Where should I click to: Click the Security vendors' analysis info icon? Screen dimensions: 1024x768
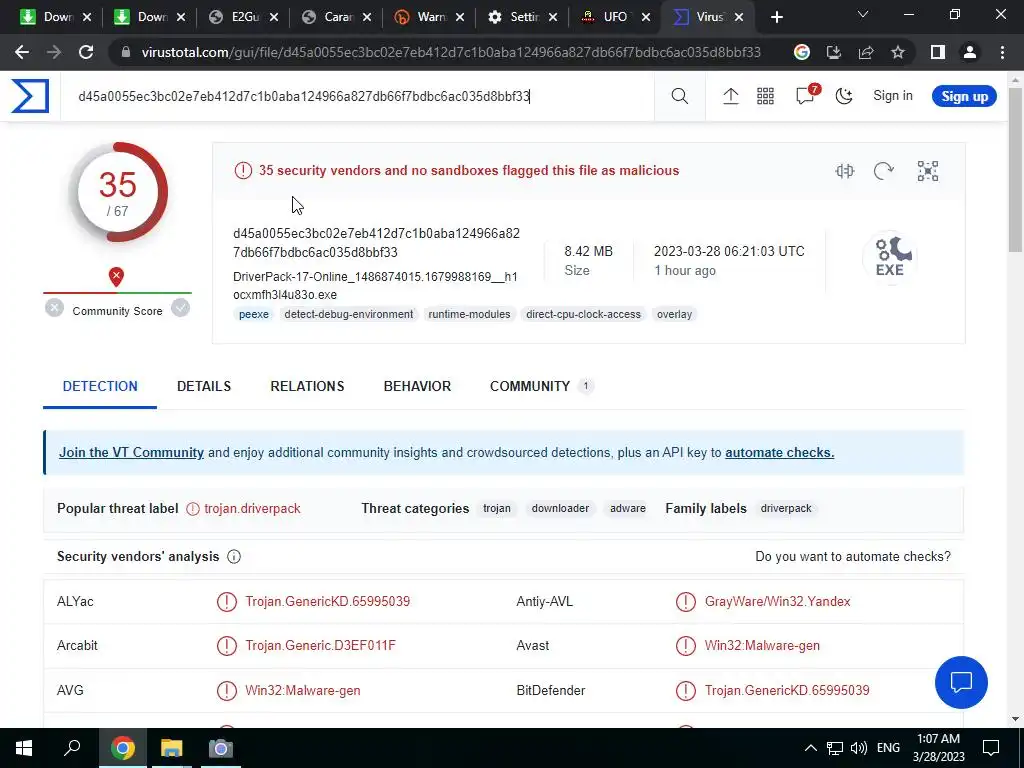[x=234, y=556]
